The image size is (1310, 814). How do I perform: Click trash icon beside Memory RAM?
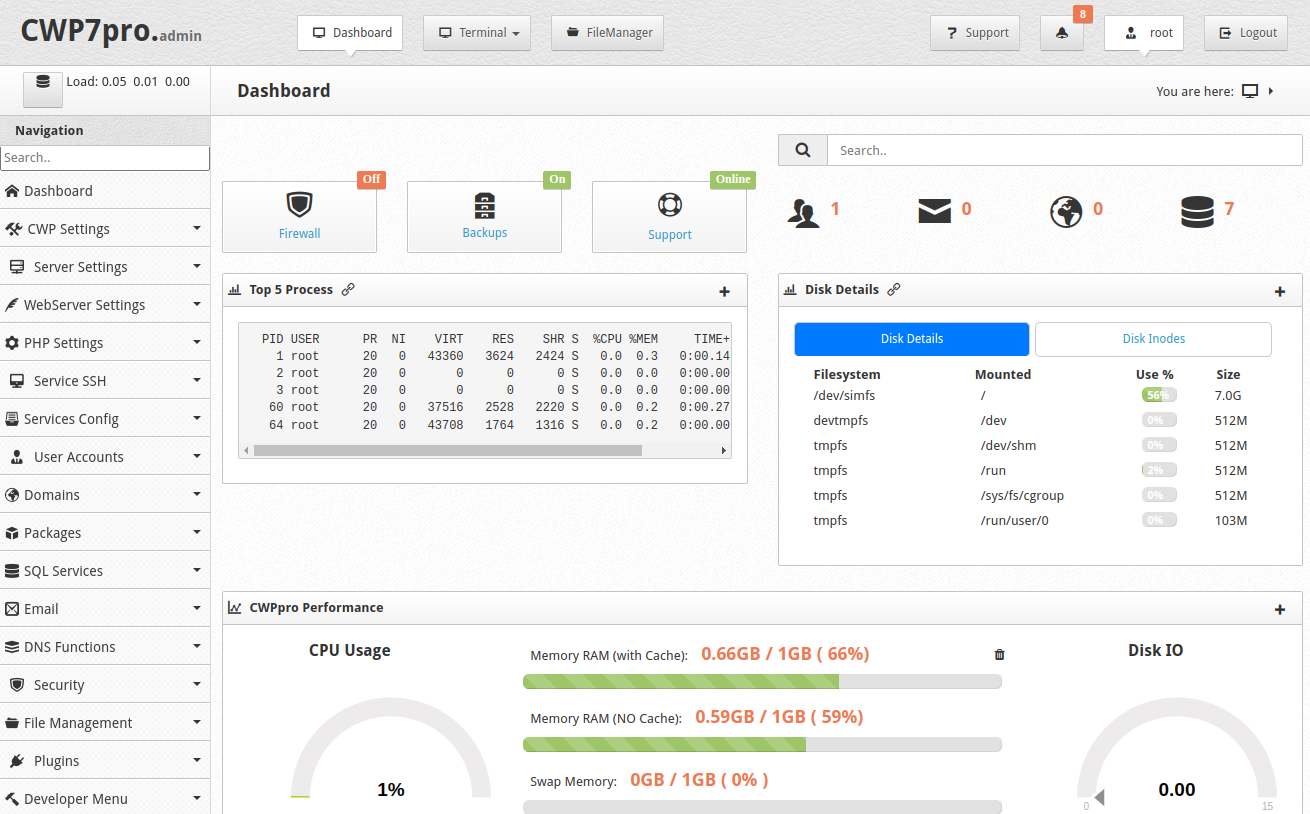click(999, 655)
